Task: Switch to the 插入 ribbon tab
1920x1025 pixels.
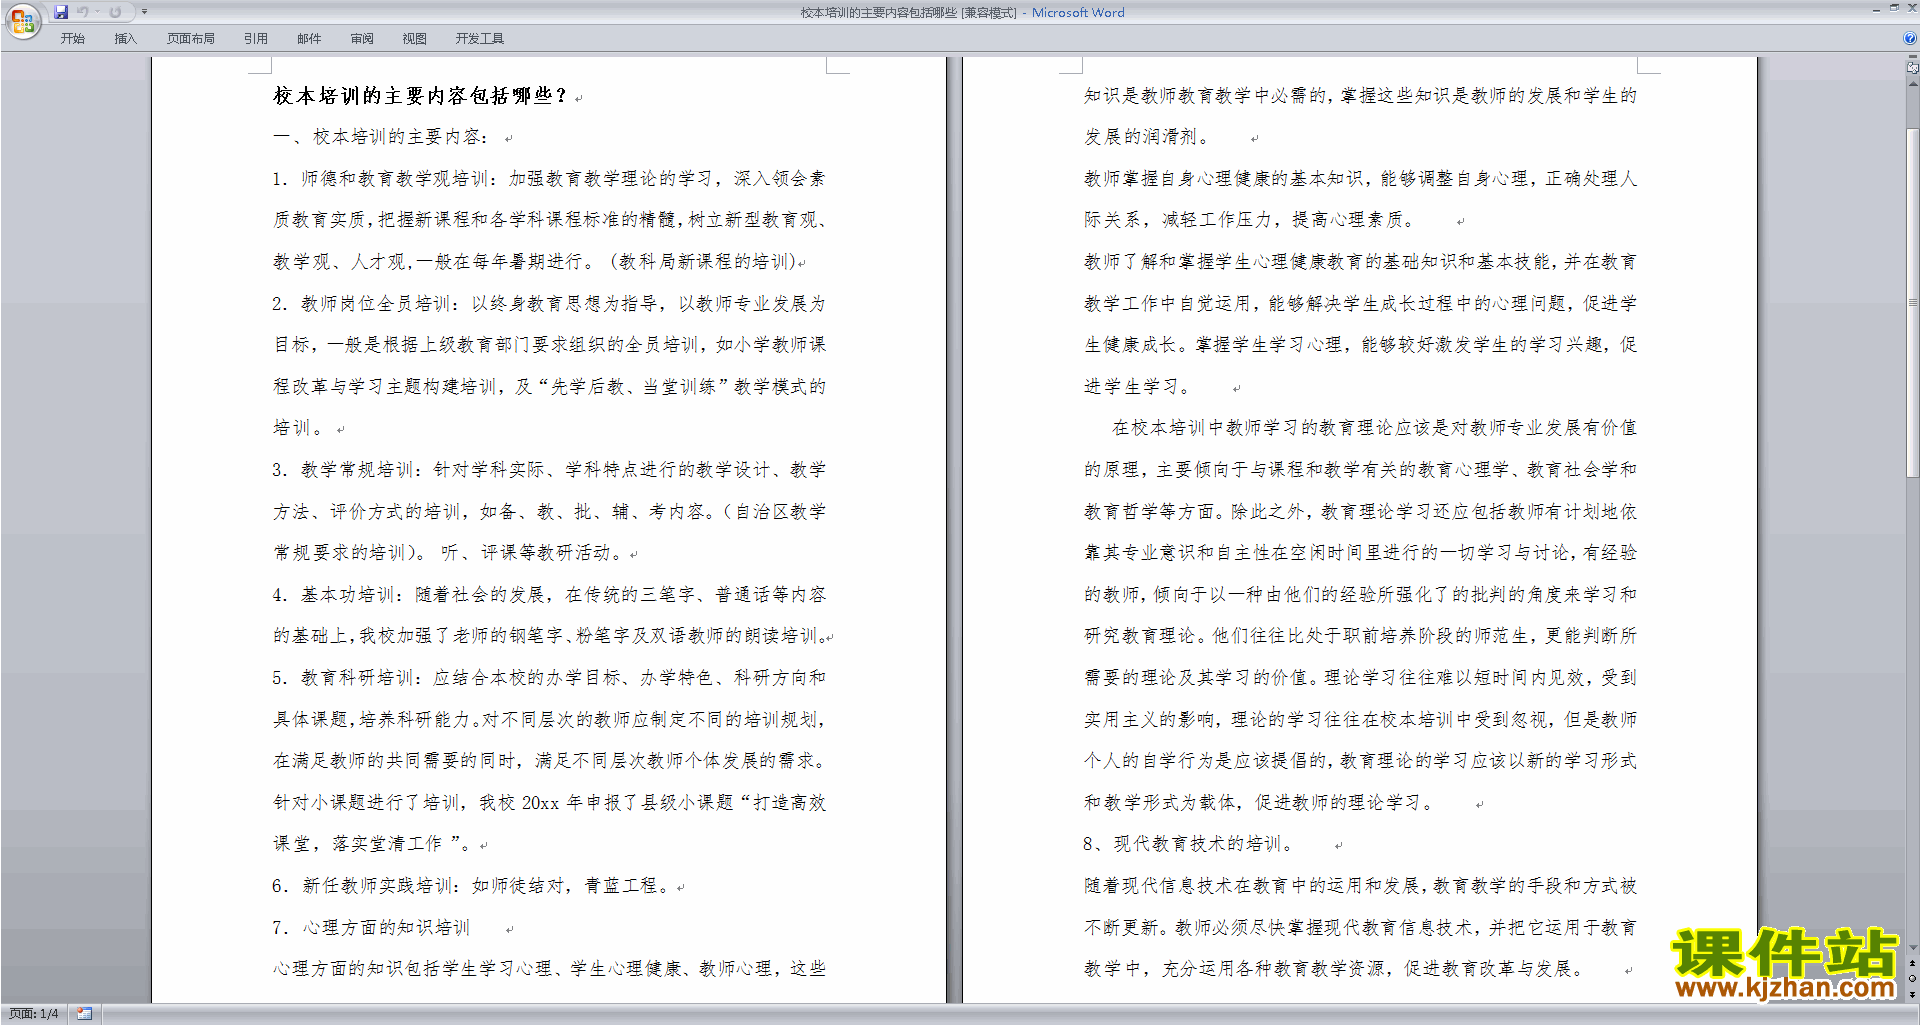Action: pos(125,39)
